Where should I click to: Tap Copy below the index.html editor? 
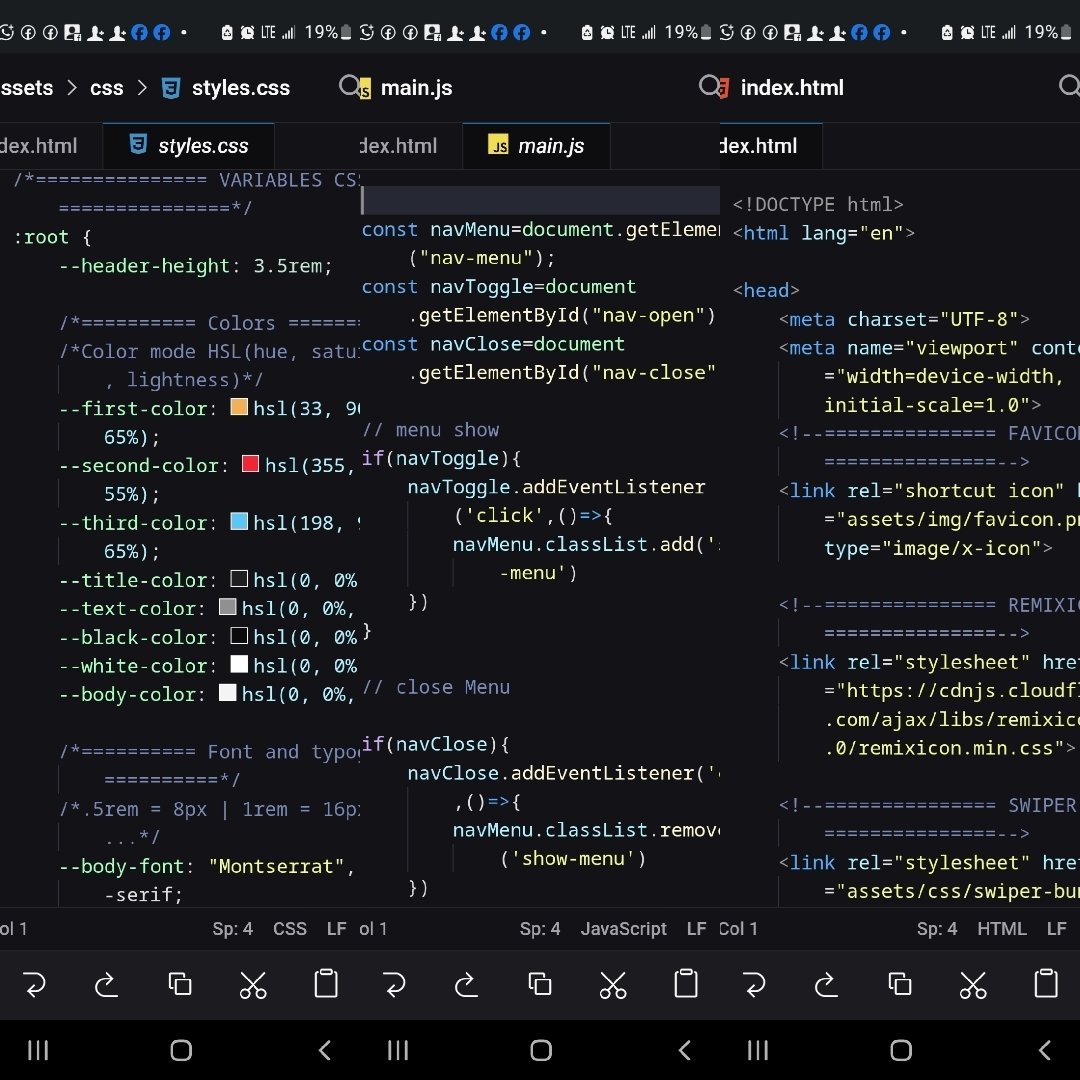[900, 984]
